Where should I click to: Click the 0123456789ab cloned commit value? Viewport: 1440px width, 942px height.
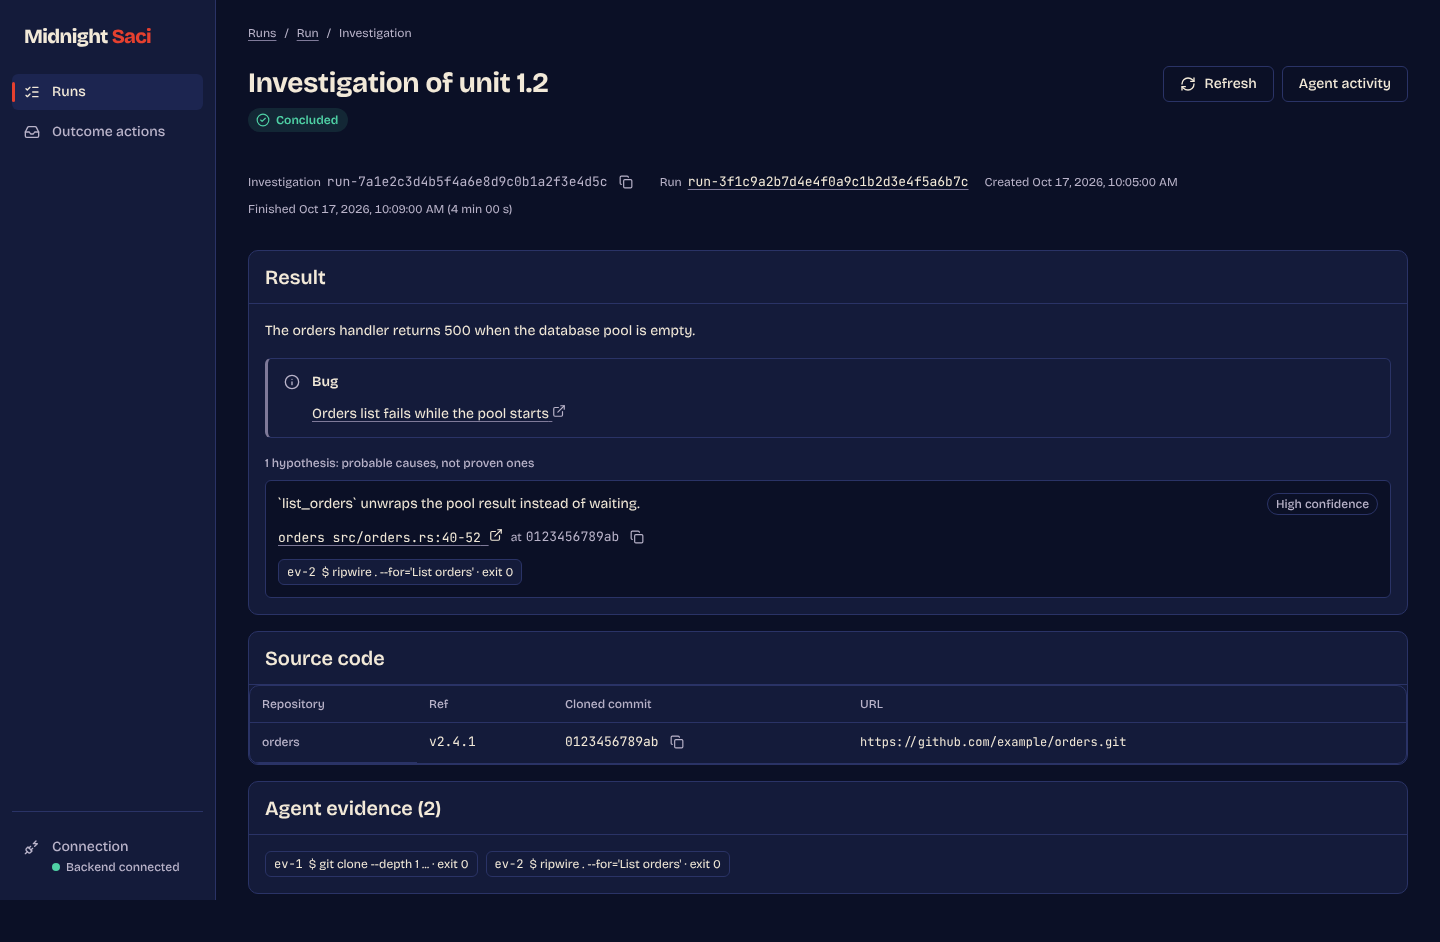click(612, 742)
